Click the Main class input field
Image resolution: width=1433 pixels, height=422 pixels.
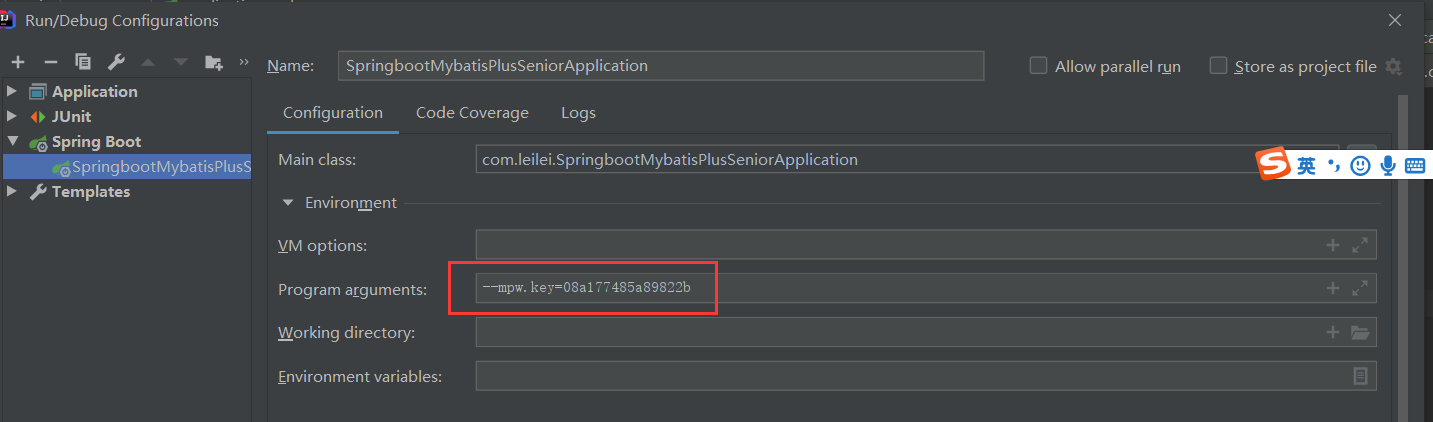(x=900, y=159)
